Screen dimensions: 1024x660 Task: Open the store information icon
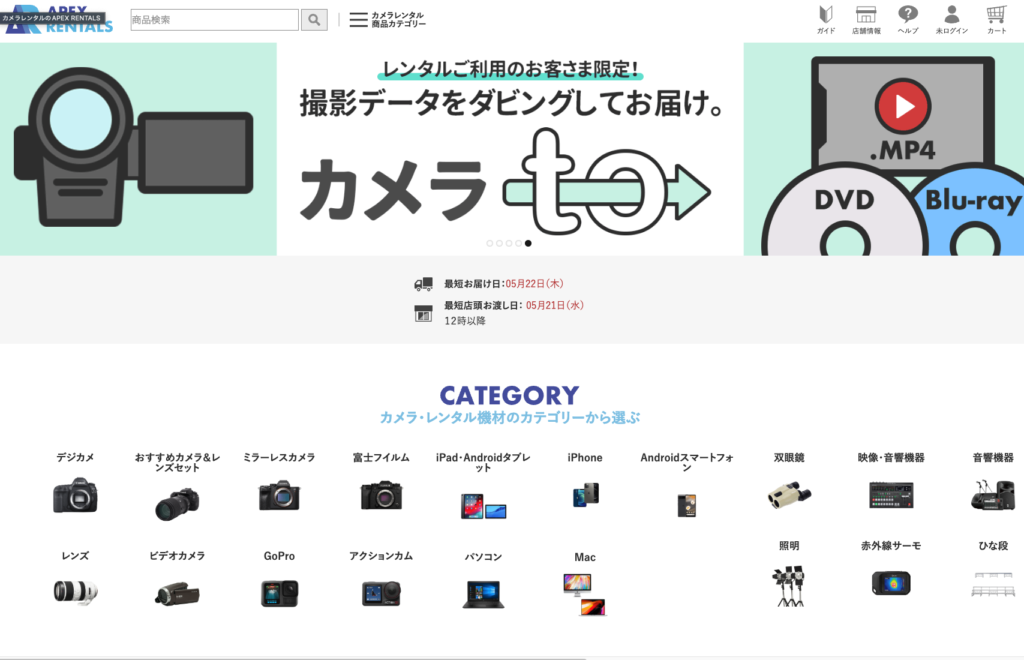(x=866, y=15)
